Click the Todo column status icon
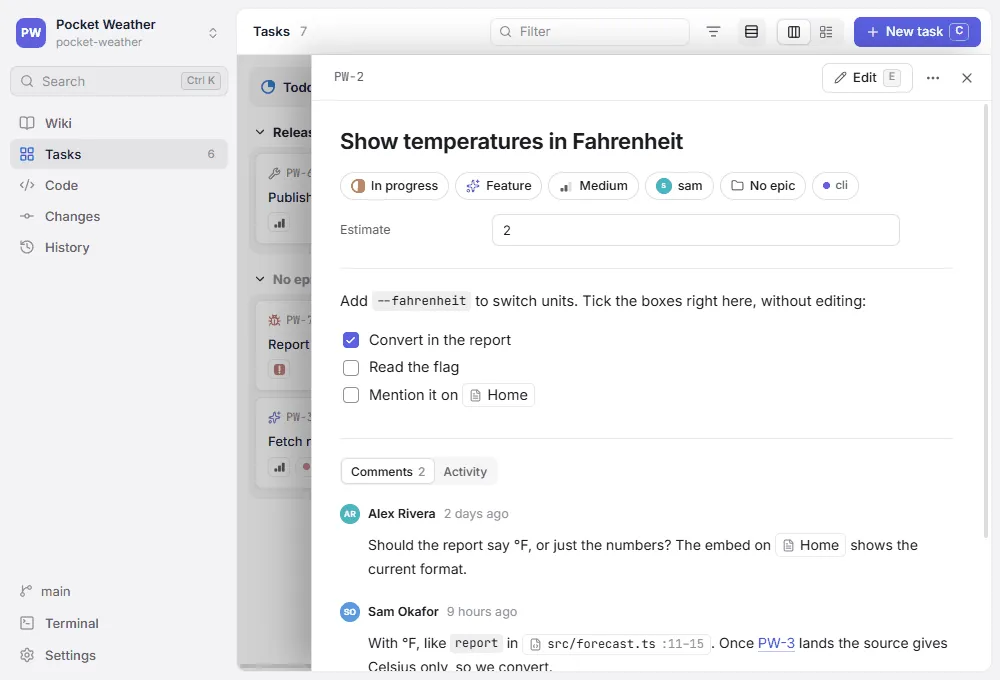Viewport: 1000px width, 680px height. 268,87
